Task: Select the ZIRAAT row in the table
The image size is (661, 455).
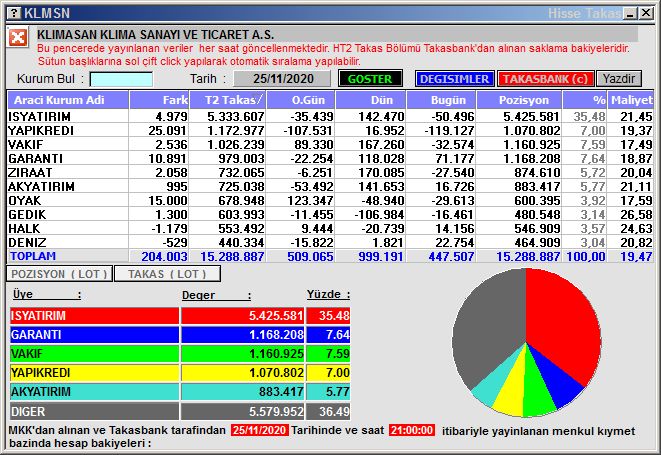Action: pyautogui.click(x=330, y=172)
